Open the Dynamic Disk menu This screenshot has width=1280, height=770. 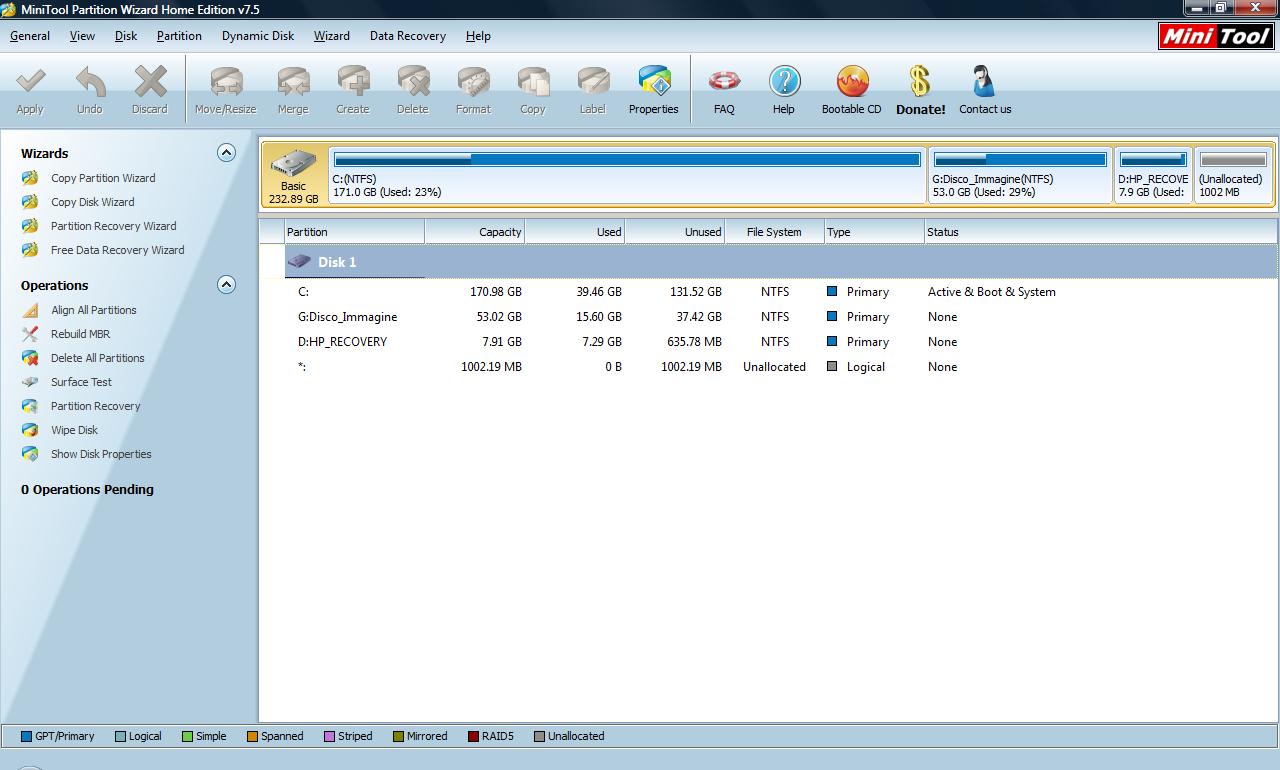tap(258, 36)
